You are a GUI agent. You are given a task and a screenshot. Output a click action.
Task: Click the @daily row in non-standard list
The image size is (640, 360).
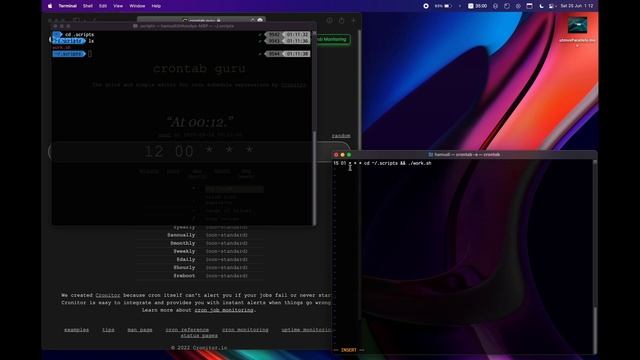point(200,260)
